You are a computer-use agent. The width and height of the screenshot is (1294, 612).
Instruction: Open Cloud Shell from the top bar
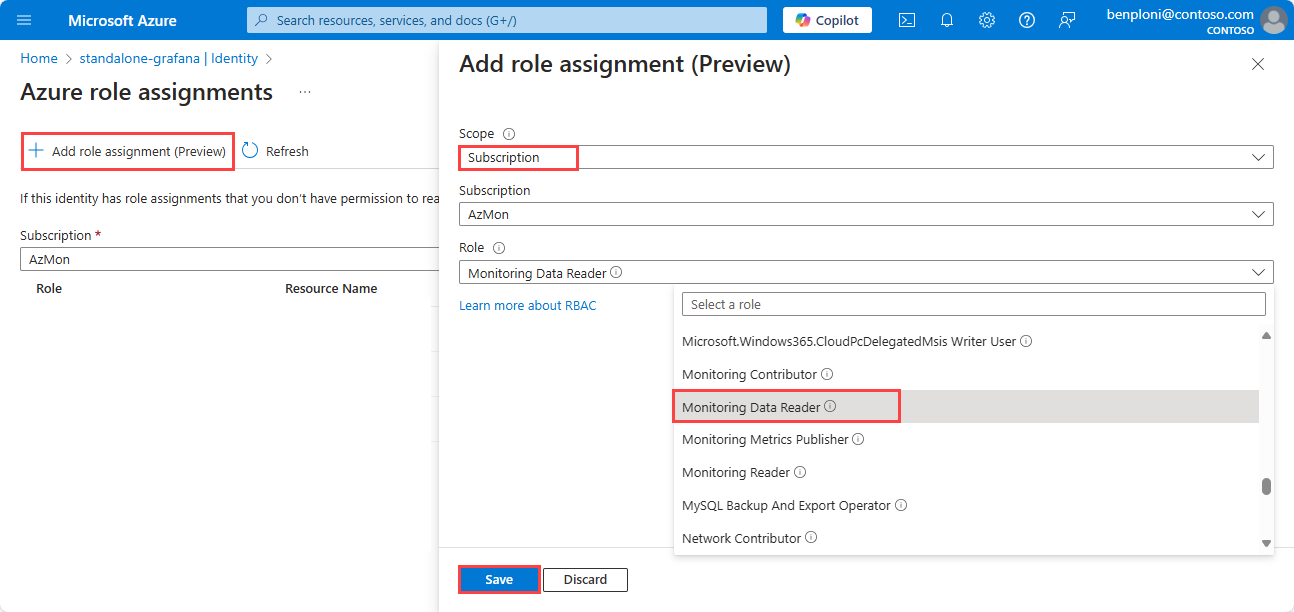pyautogui.click(x=907, y=20)
